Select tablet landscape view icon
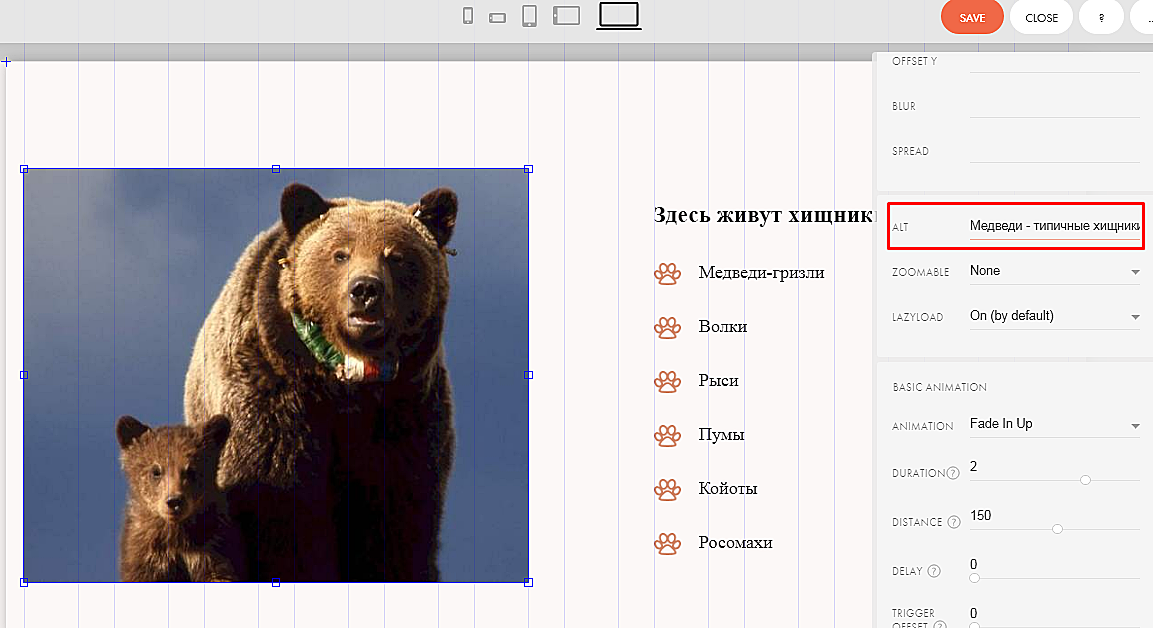 tap(566, 16)
